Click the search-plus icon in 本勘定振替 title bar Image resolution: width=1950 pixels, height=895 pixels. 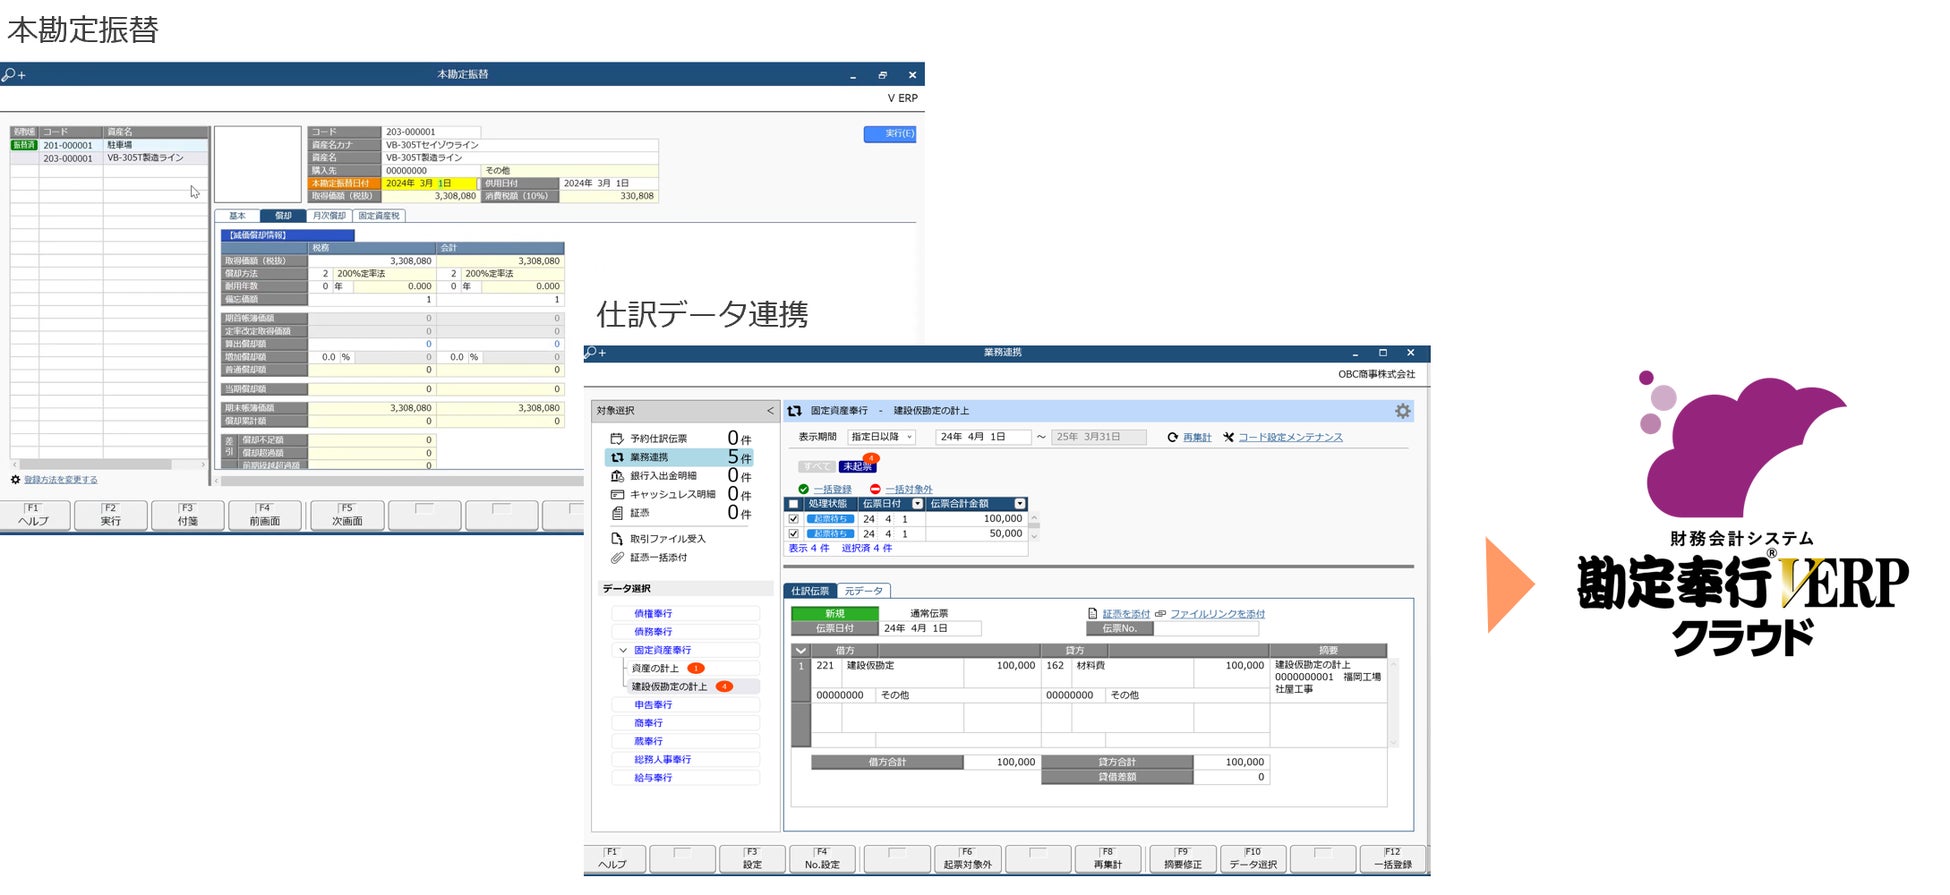click(13, 74)
